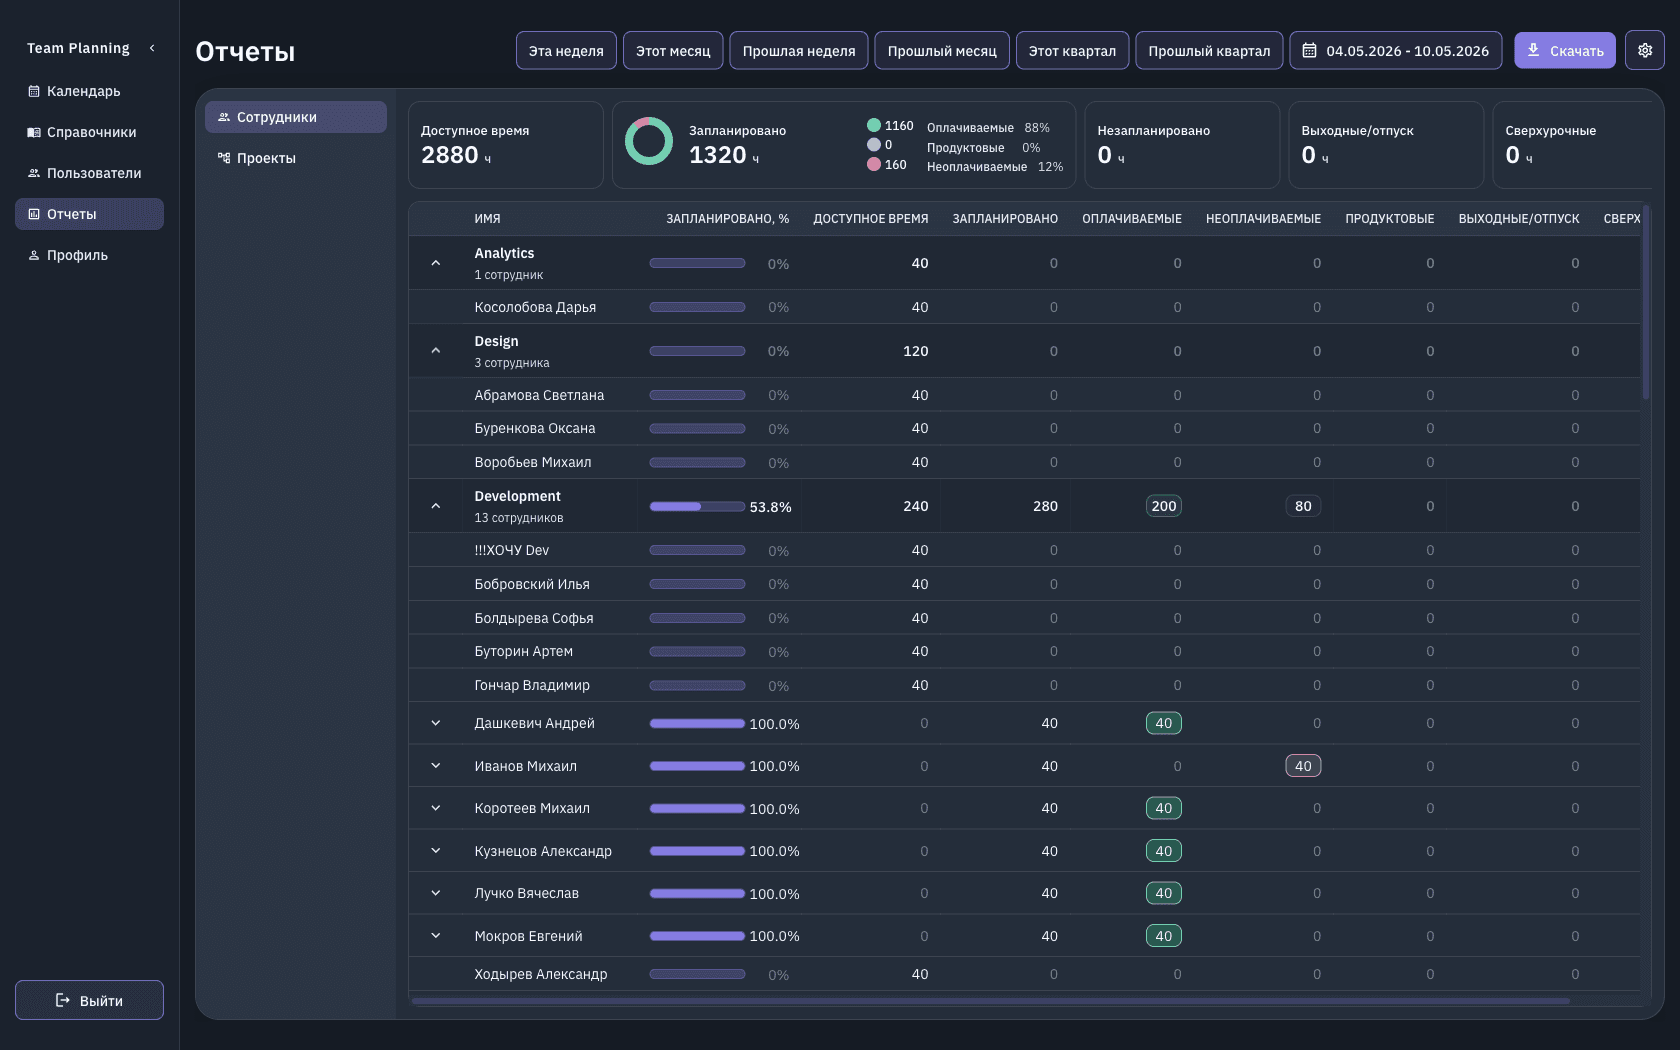Image resolution: width=1680 pixels, height=1050 pixels.
Task: Select the Этот квартал period filter
Action: (1072, 50)
